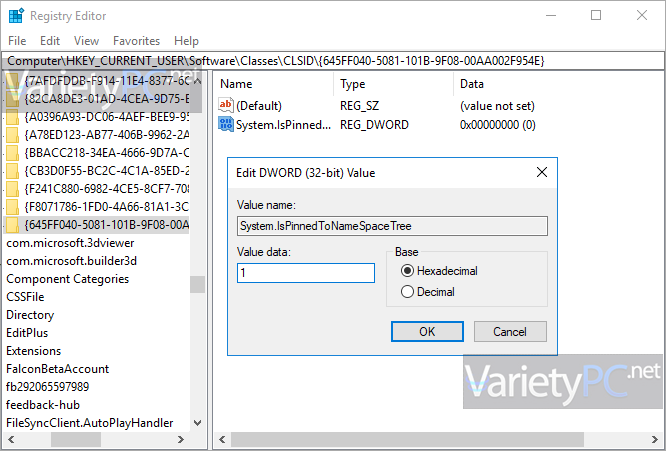Select the {F241C880-6982-4CE5 tree key
Viewport: 666px width, 451px height.
(107, 189)
